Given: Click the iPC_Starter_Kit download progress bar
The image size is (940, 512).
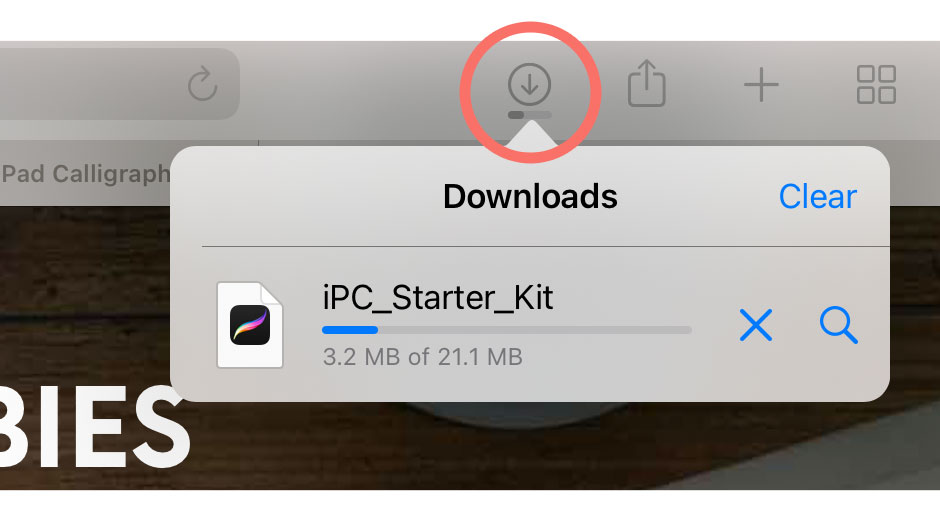Looking at the screenshot, I should pyautogui.click(x=507, y=330).
